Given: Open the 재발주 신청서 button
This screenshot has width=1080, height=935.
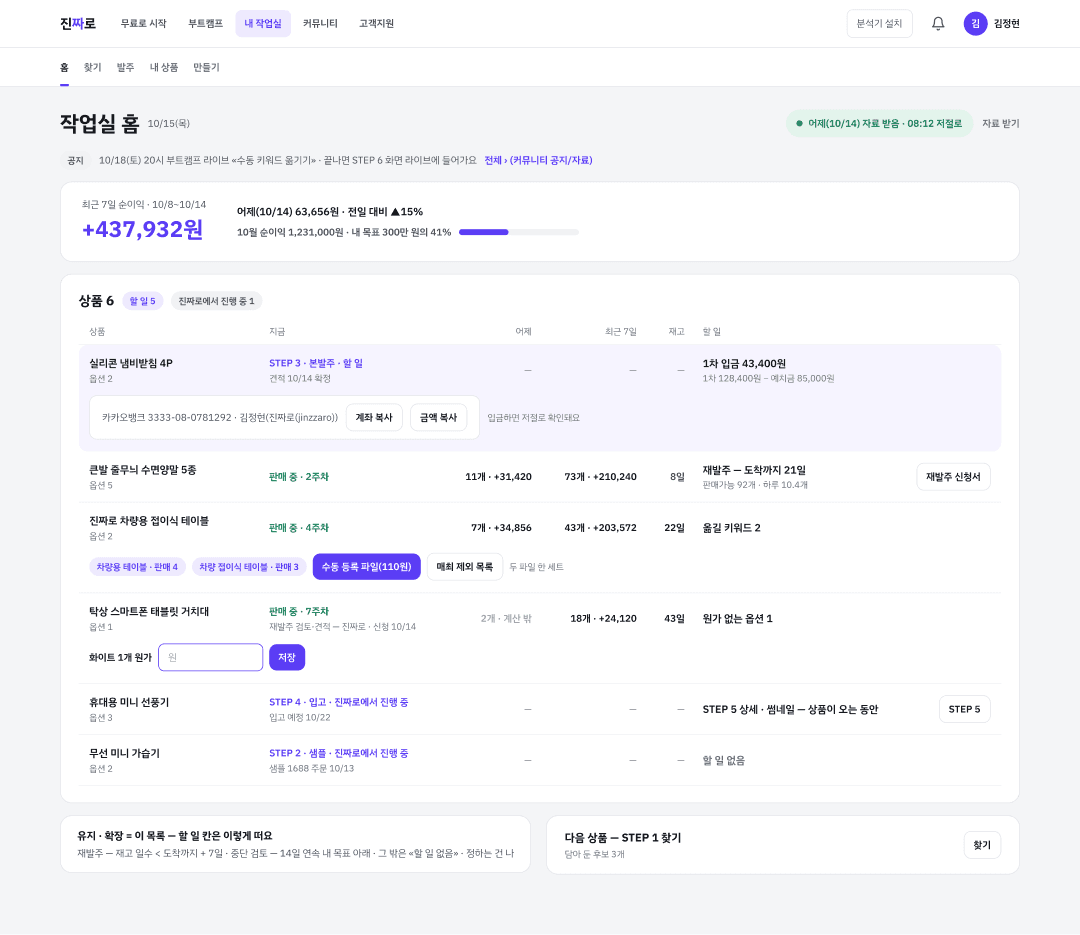Looking at the screenshot, I should click(953, 477).
